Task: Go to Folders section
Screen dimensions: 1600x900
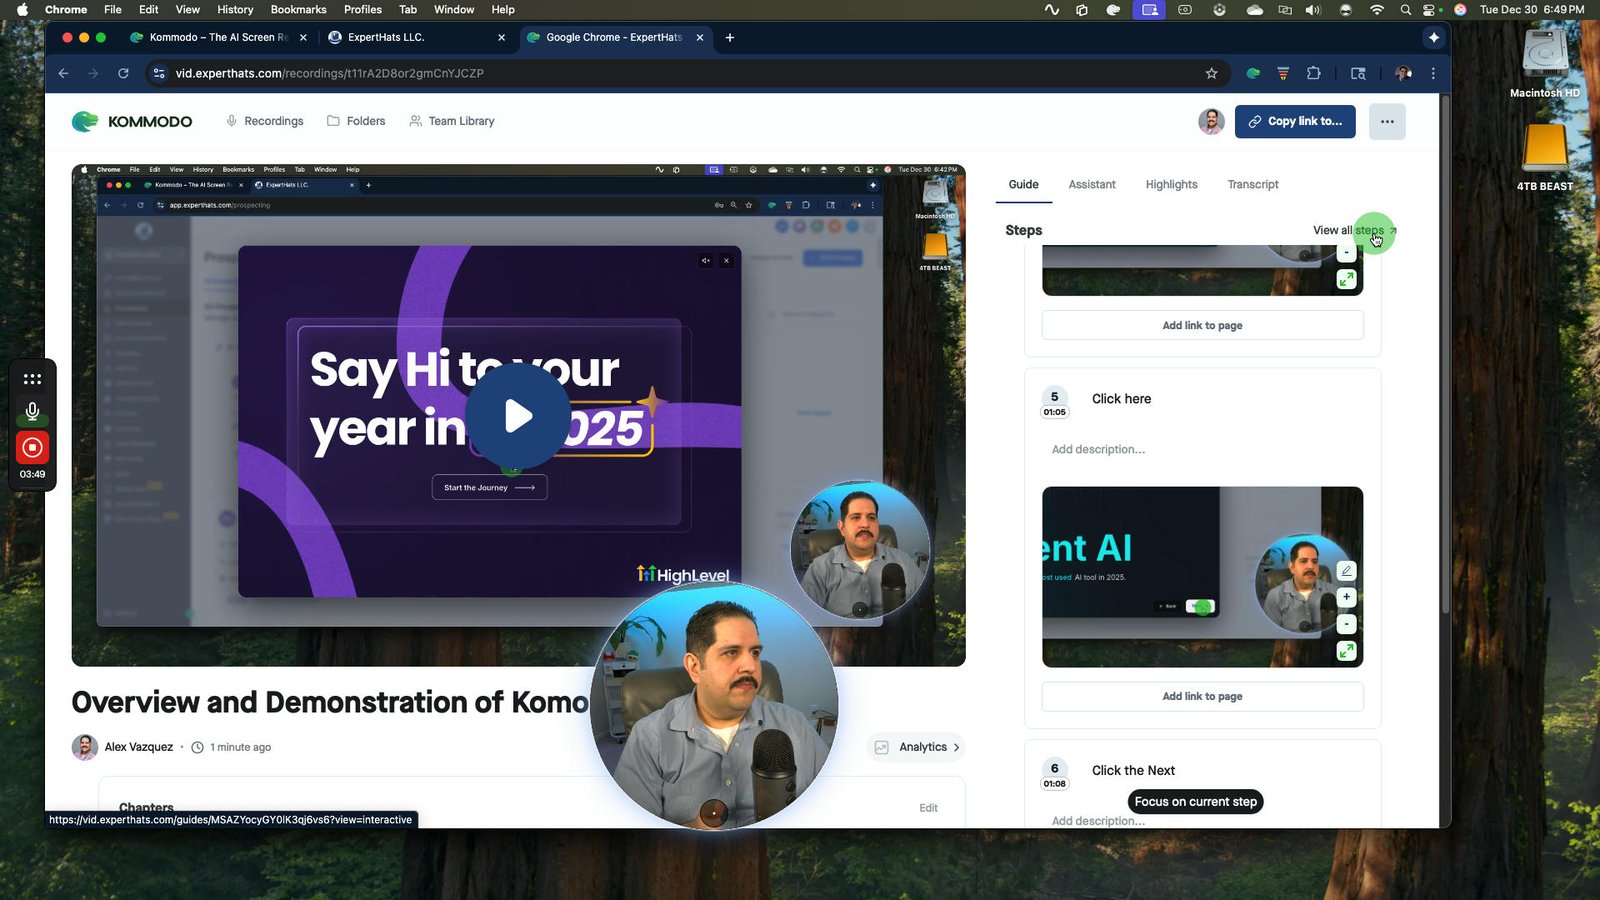Action: [x=356, y=121]
